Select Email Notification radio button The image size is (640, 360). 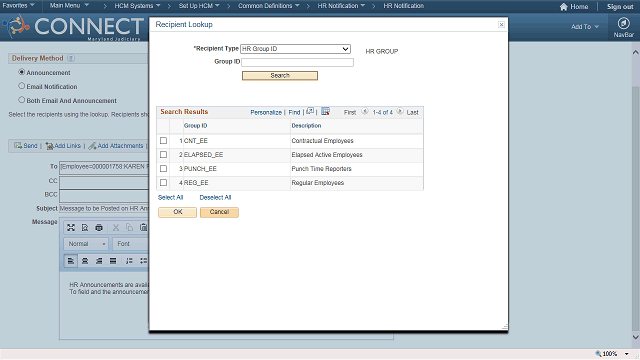pyautogui.click(x=22, y=86)
